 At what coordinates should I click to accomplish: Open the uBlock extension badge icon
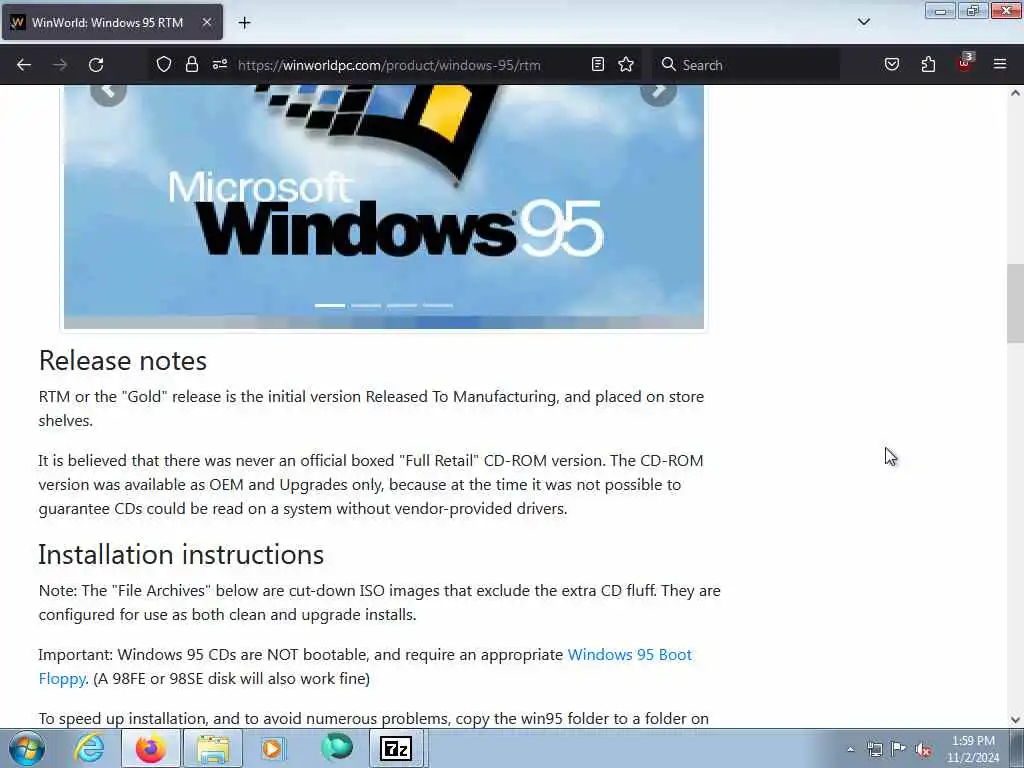pyautogui.click(x=965, y=63)
